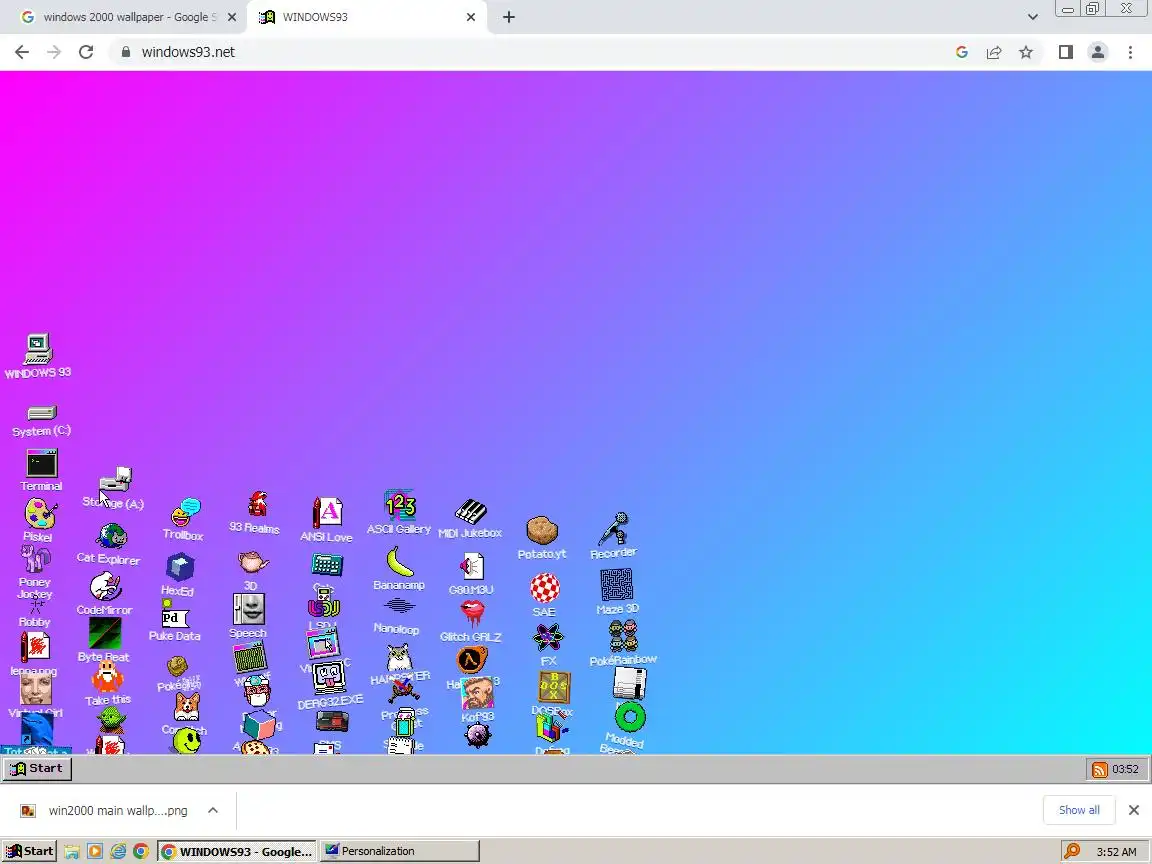The image size is (1152, 864).
Task: Toggle Chrome side panel
Action: (1066, 52)
